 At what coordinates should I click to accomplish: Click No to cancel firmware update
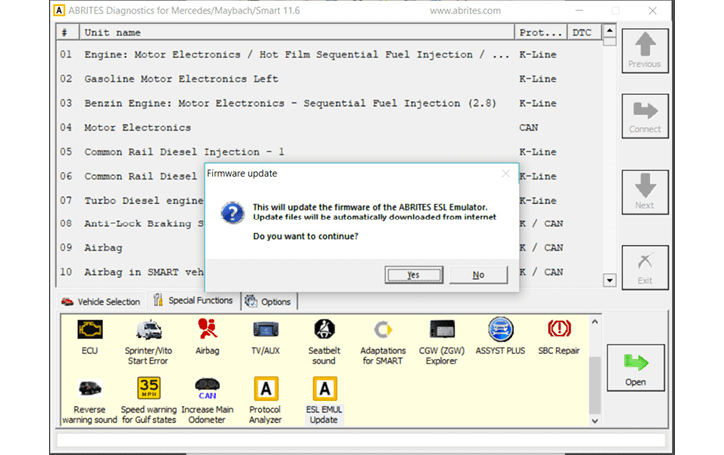pos(478,275)
